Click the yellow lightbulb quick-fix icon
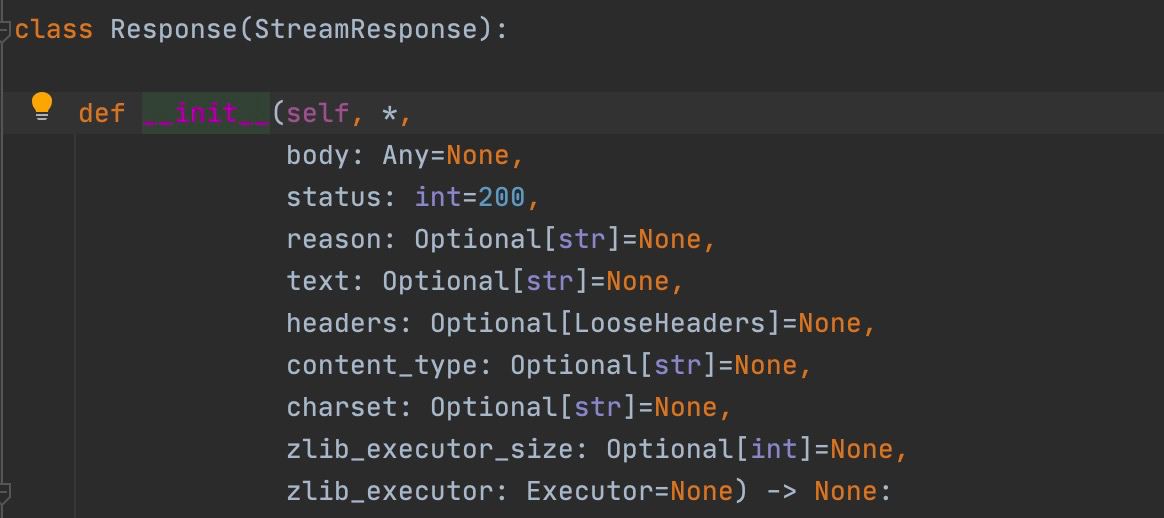The width and height of the screenshot is (1164, 518). [x=41, y=106]
